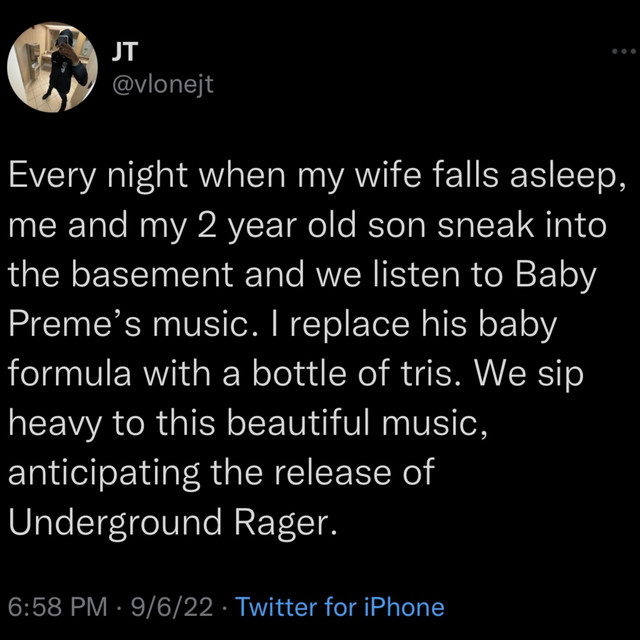This screenshot has height=640, width=640.
Task: Click the phrase "2 year old son"
Action: pyautogui.click(x=310, y=227)
